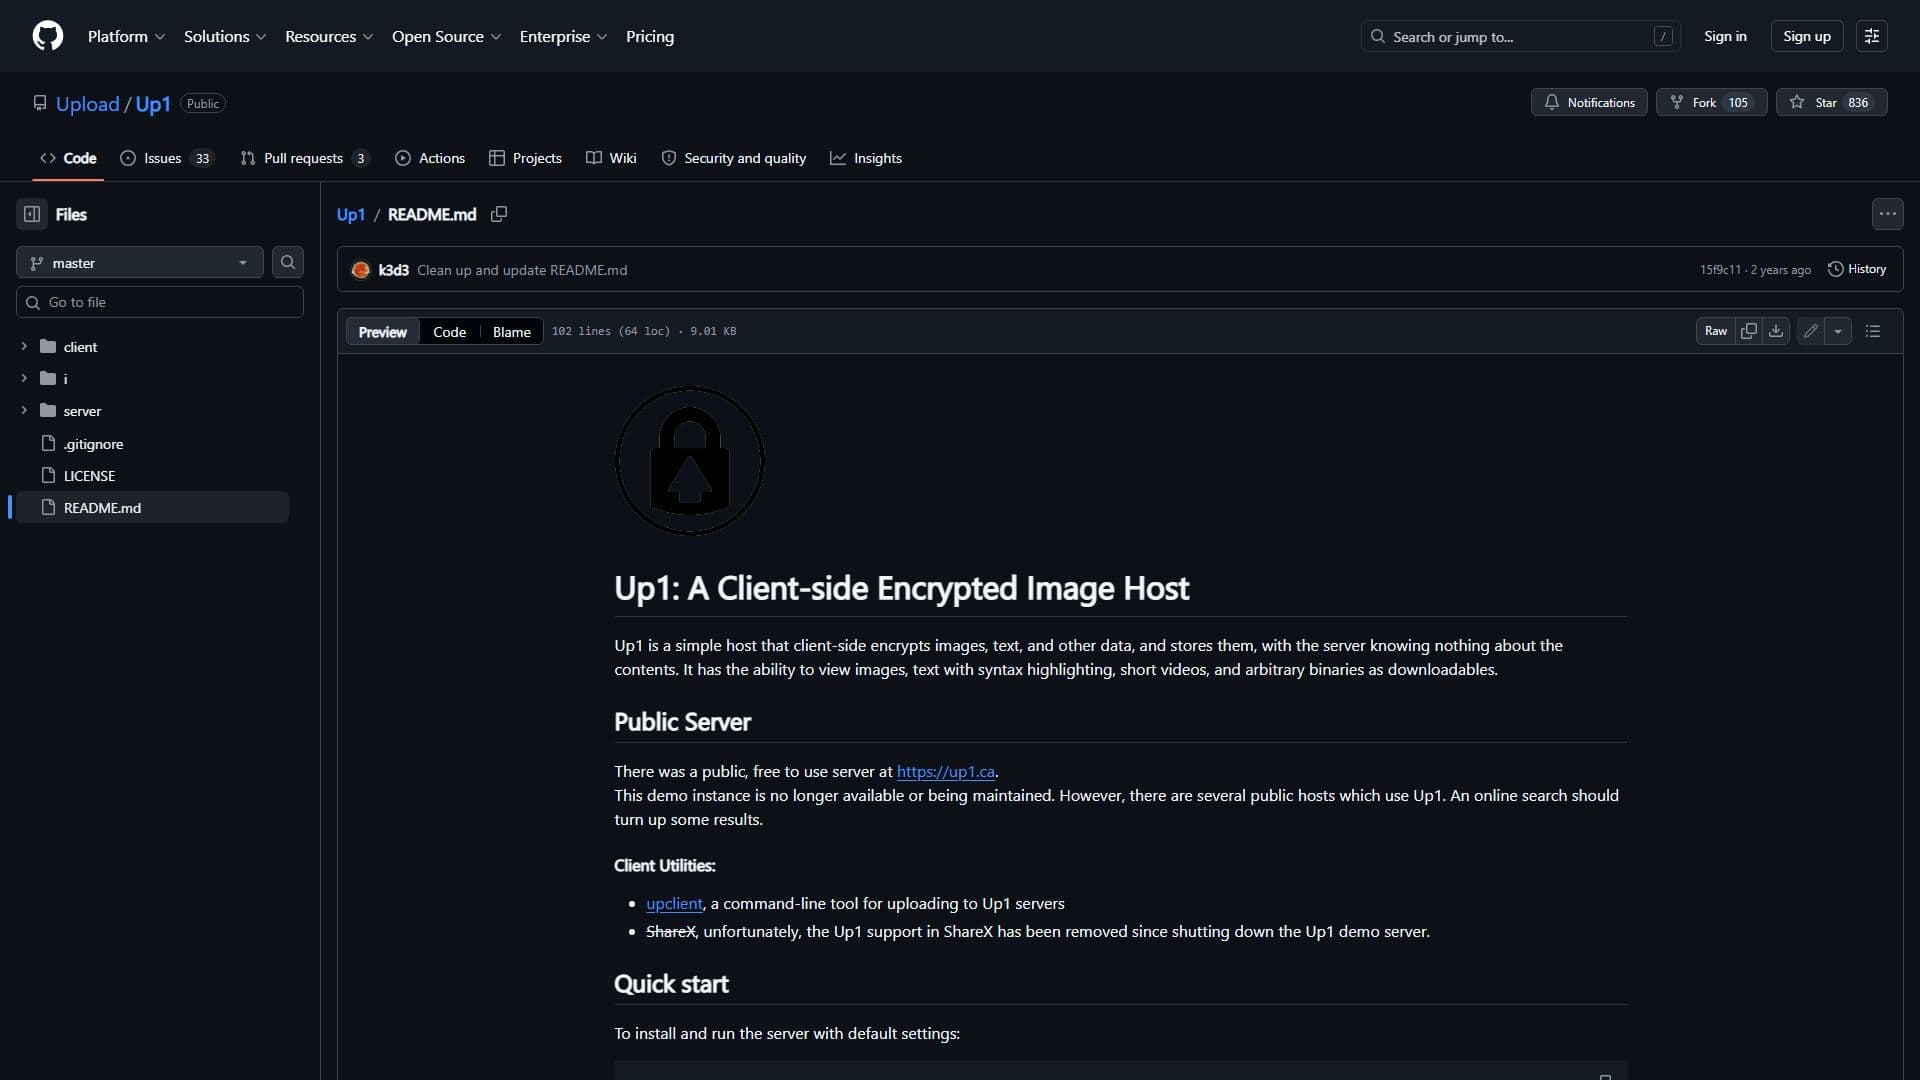This screenshot has height=1080, width=1920.
Task: Copy the README.md file path
Action: pos(499,214)
